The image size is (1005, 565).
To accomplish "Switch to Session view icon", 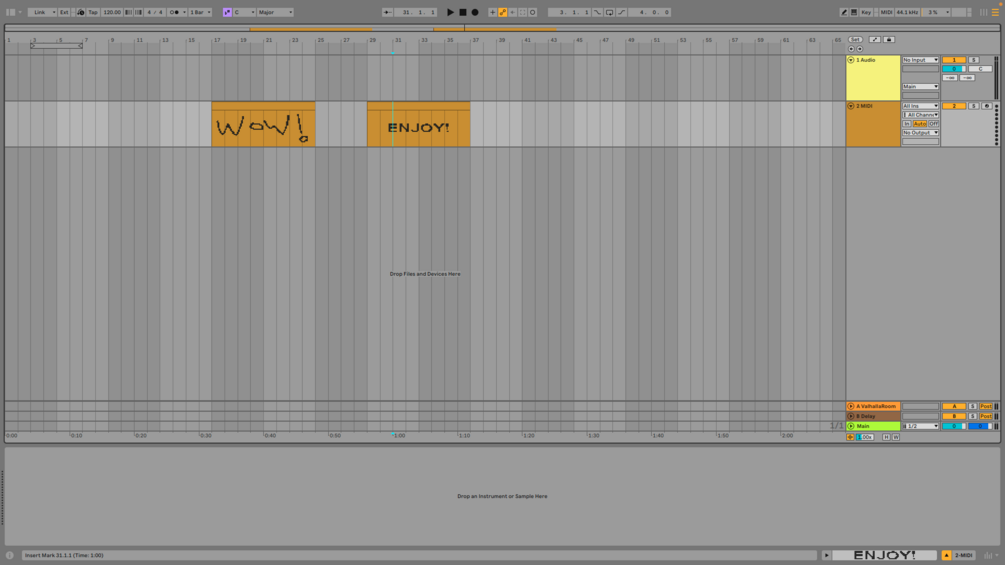I will click(x=984, y=12).
